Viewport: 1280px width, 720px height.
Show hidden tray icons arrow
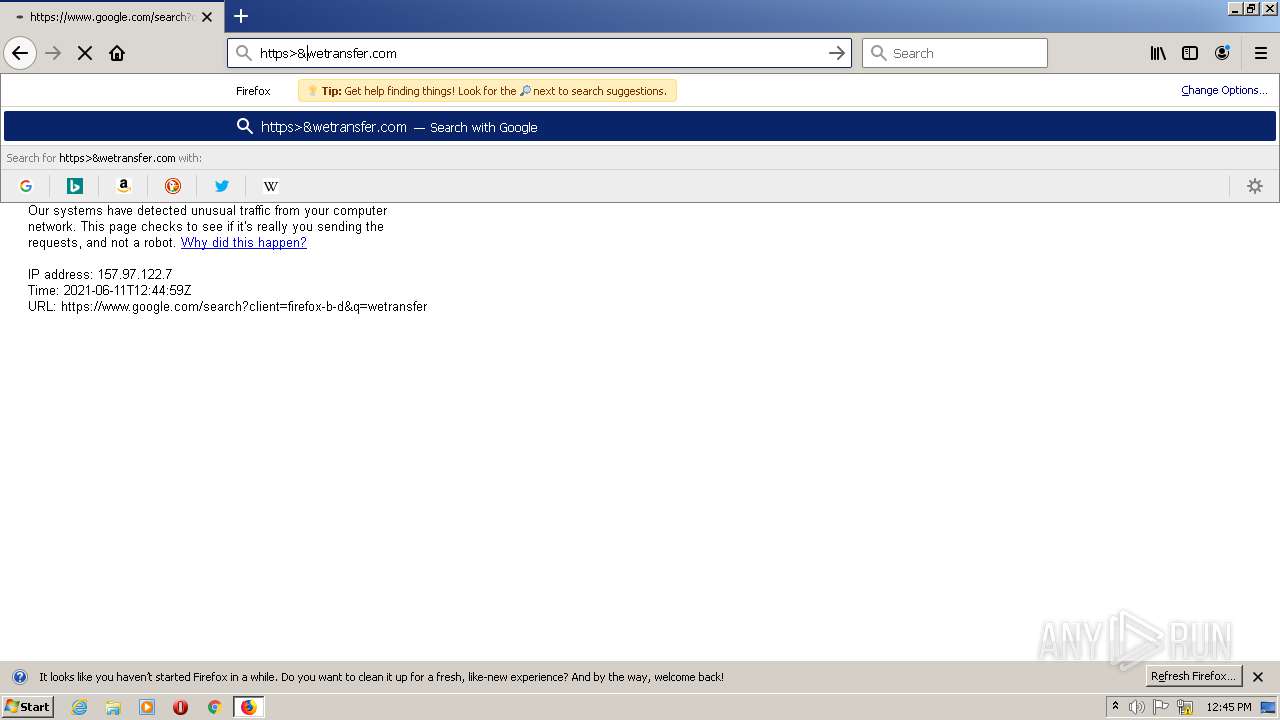pyautogui.click(x=1115, y=707)
